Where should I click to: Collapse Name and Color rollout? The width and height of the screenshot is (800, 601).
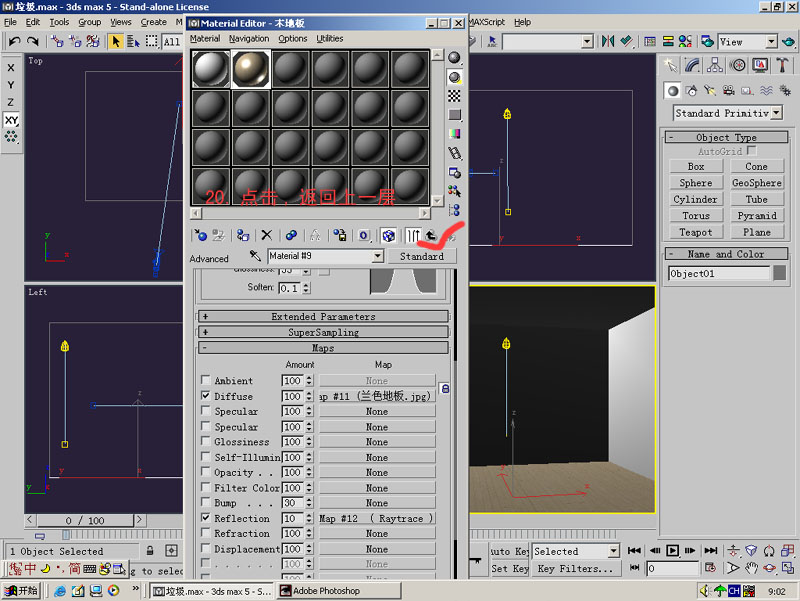[x=726, y=254]
